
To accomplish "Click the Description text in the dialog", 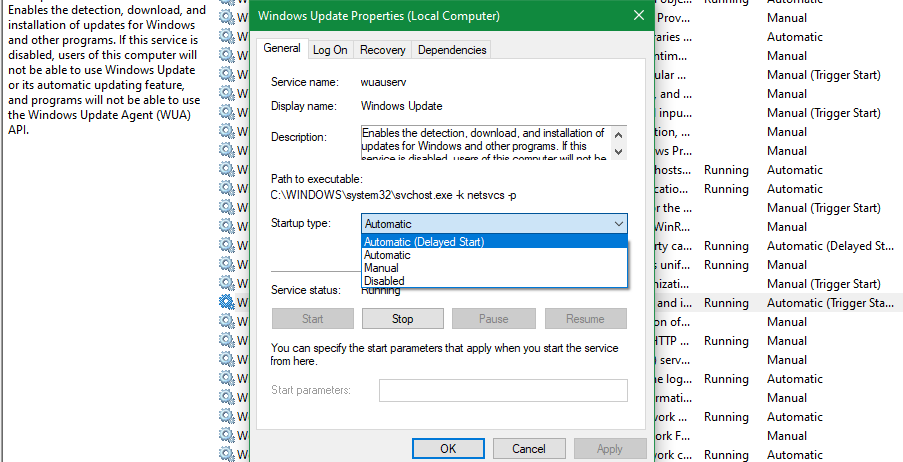I will (484, 145).
